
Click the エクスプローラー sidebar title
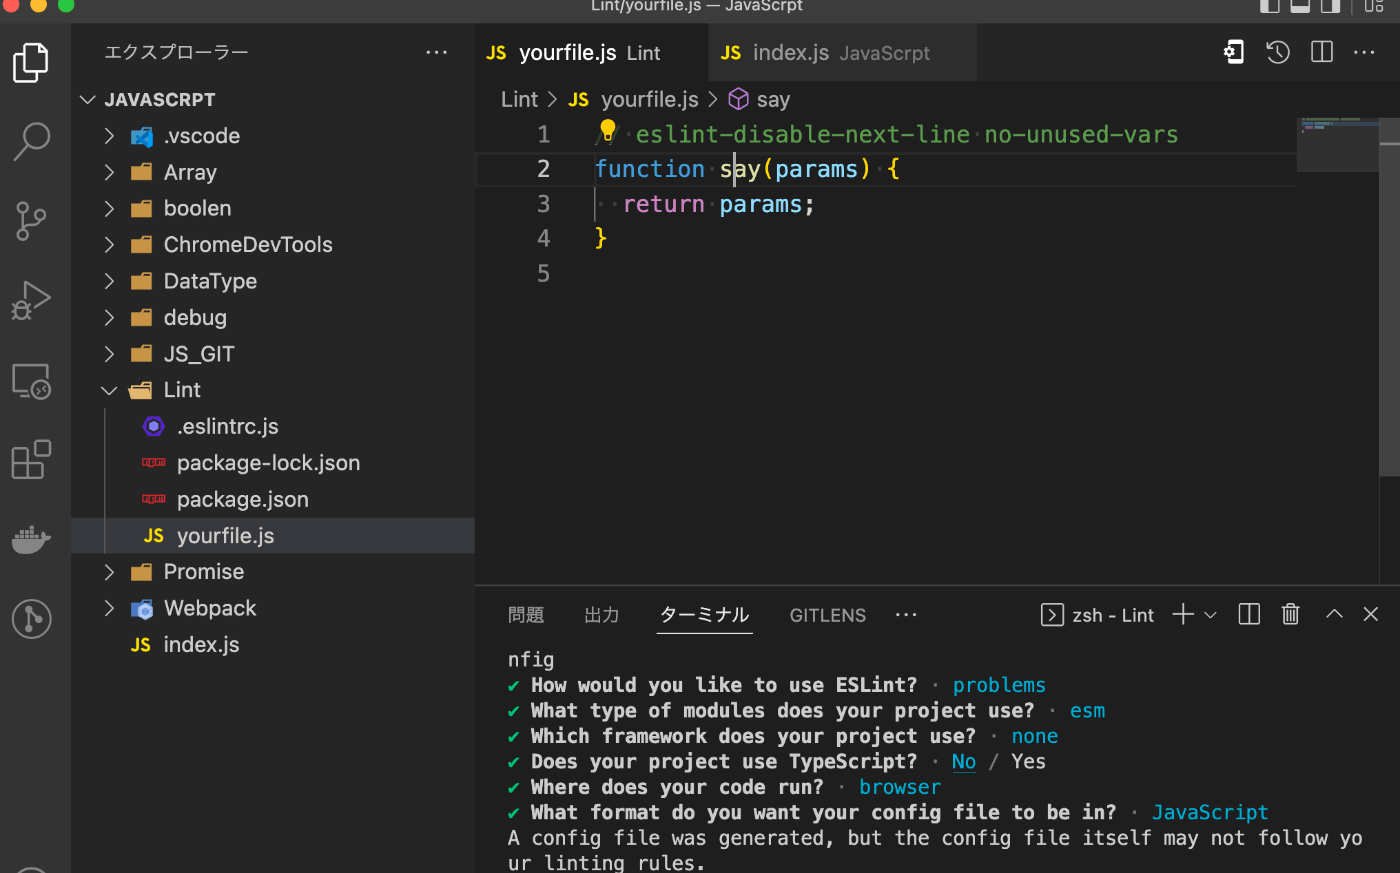click(x=176, y=52)
